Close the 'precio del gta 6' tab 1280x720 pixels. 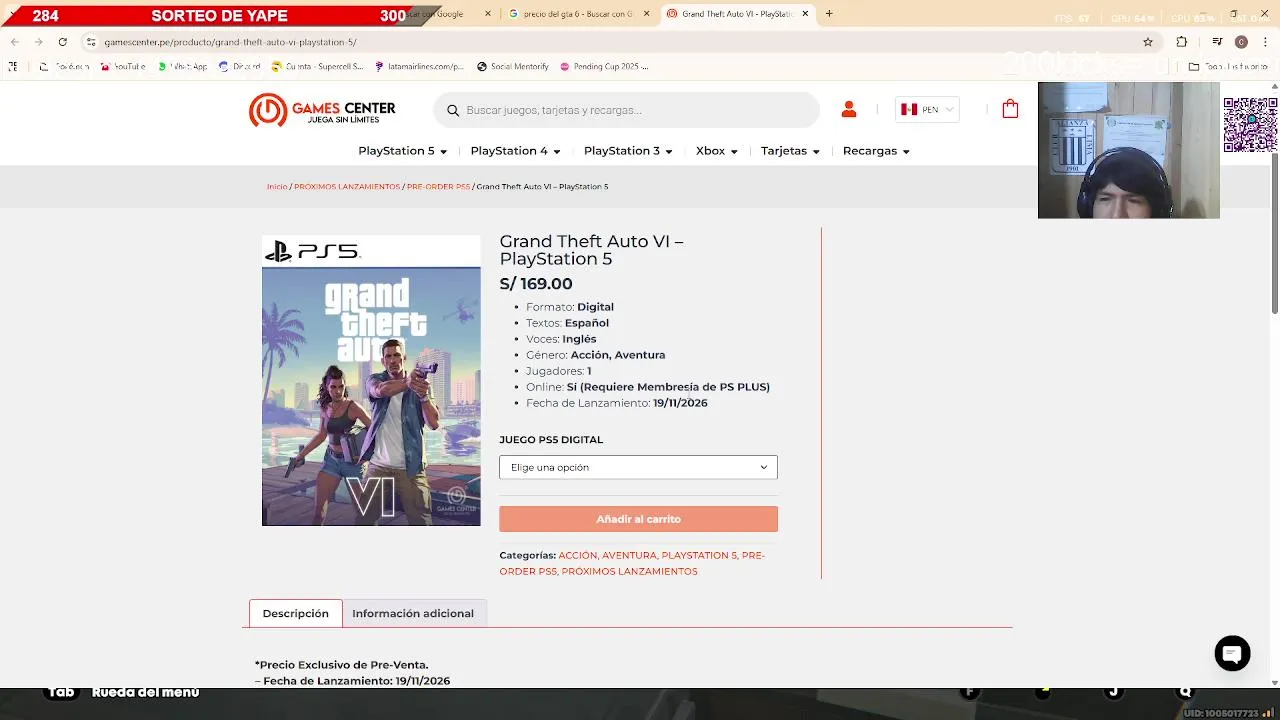646,14
